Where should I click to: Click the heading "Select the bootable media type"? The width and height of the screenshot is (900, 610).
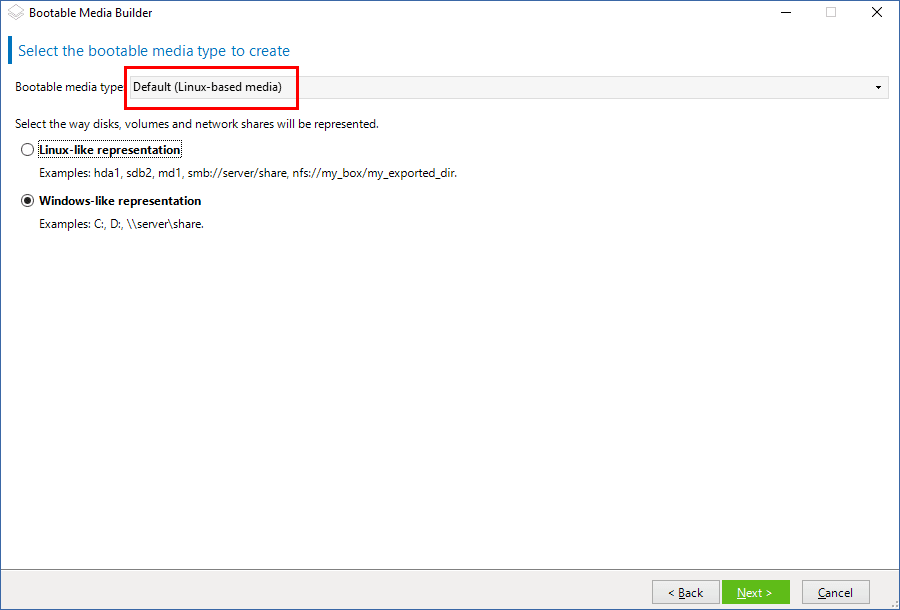[154, 51]
